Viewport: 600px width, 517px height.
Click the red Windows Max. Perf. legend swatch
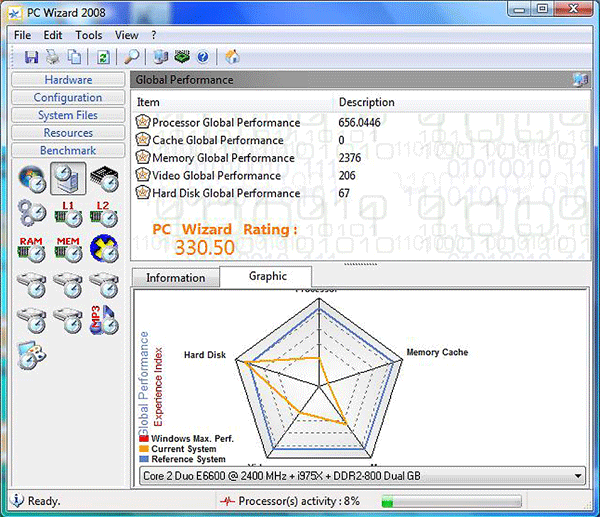point(144,439)
